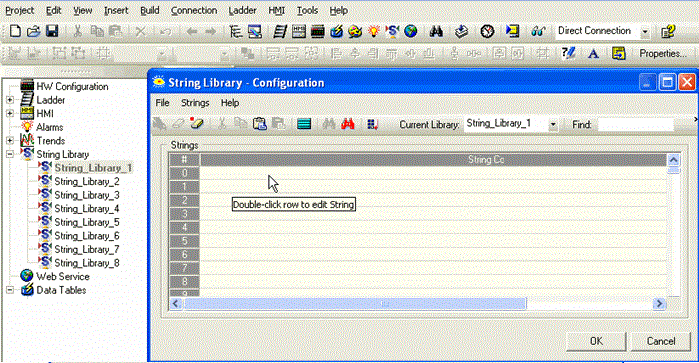Click the Paste clipboard icon in String Library toolbar
This screenshot has height=363, width=699.
tap(260, 124)
